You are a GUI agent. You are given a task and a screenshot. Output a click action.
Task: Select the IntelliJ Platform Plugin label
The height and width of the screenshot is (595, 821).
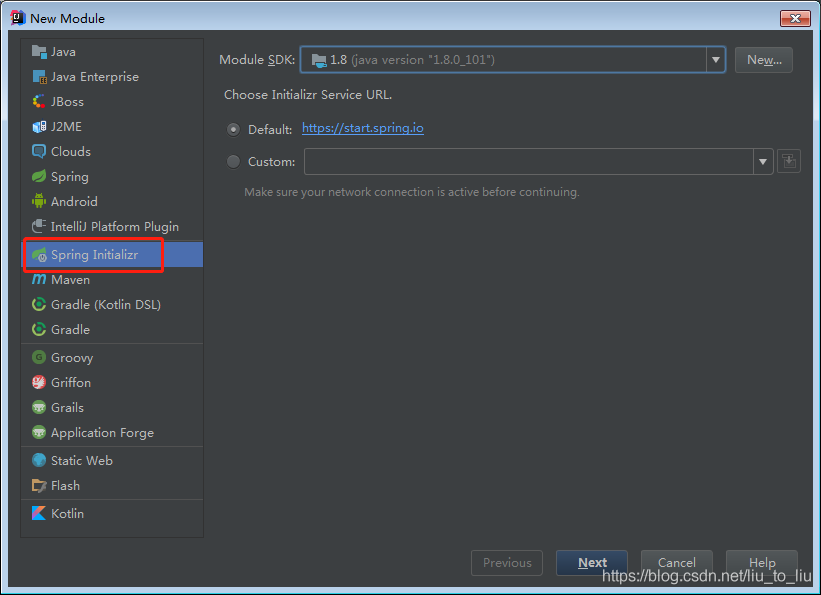[x=115, y=227]
